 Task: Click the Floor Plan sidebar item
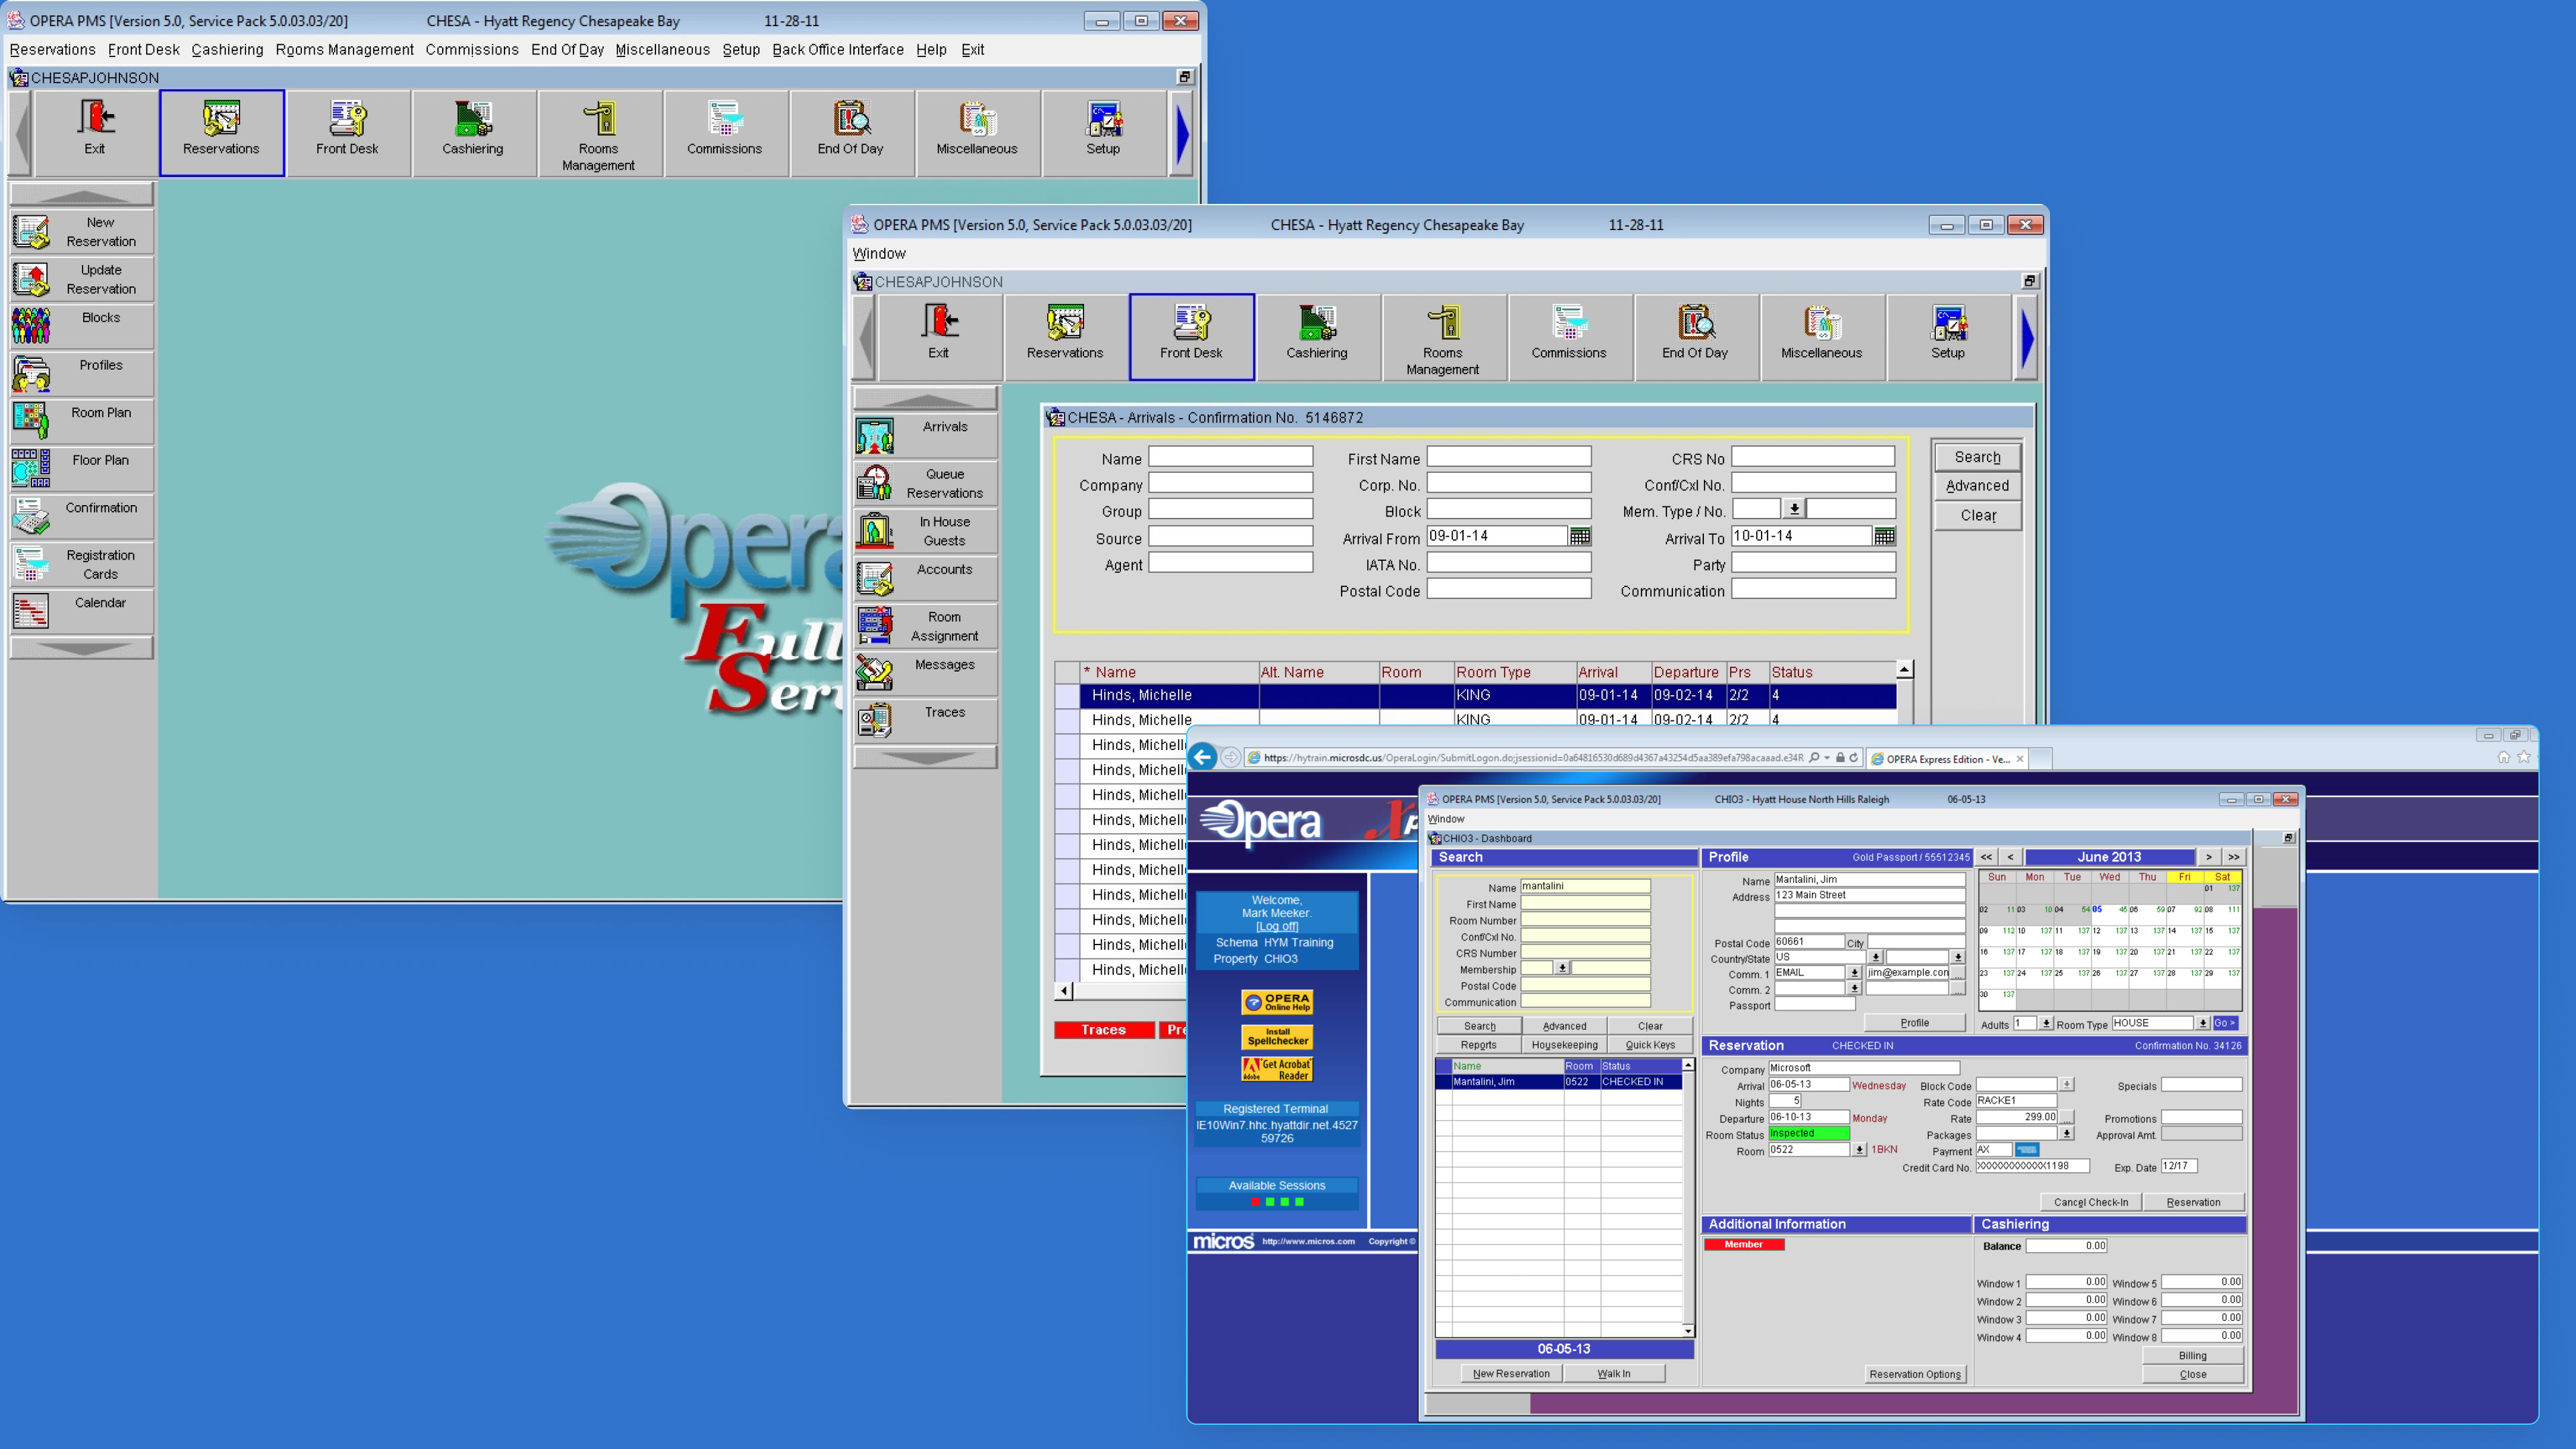pyautogui.click(x=82, y=469)
